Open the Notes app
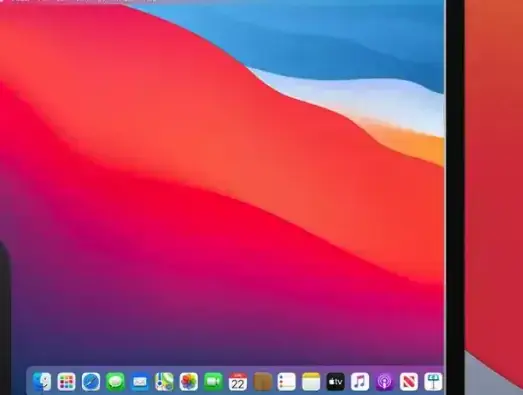 311,381
